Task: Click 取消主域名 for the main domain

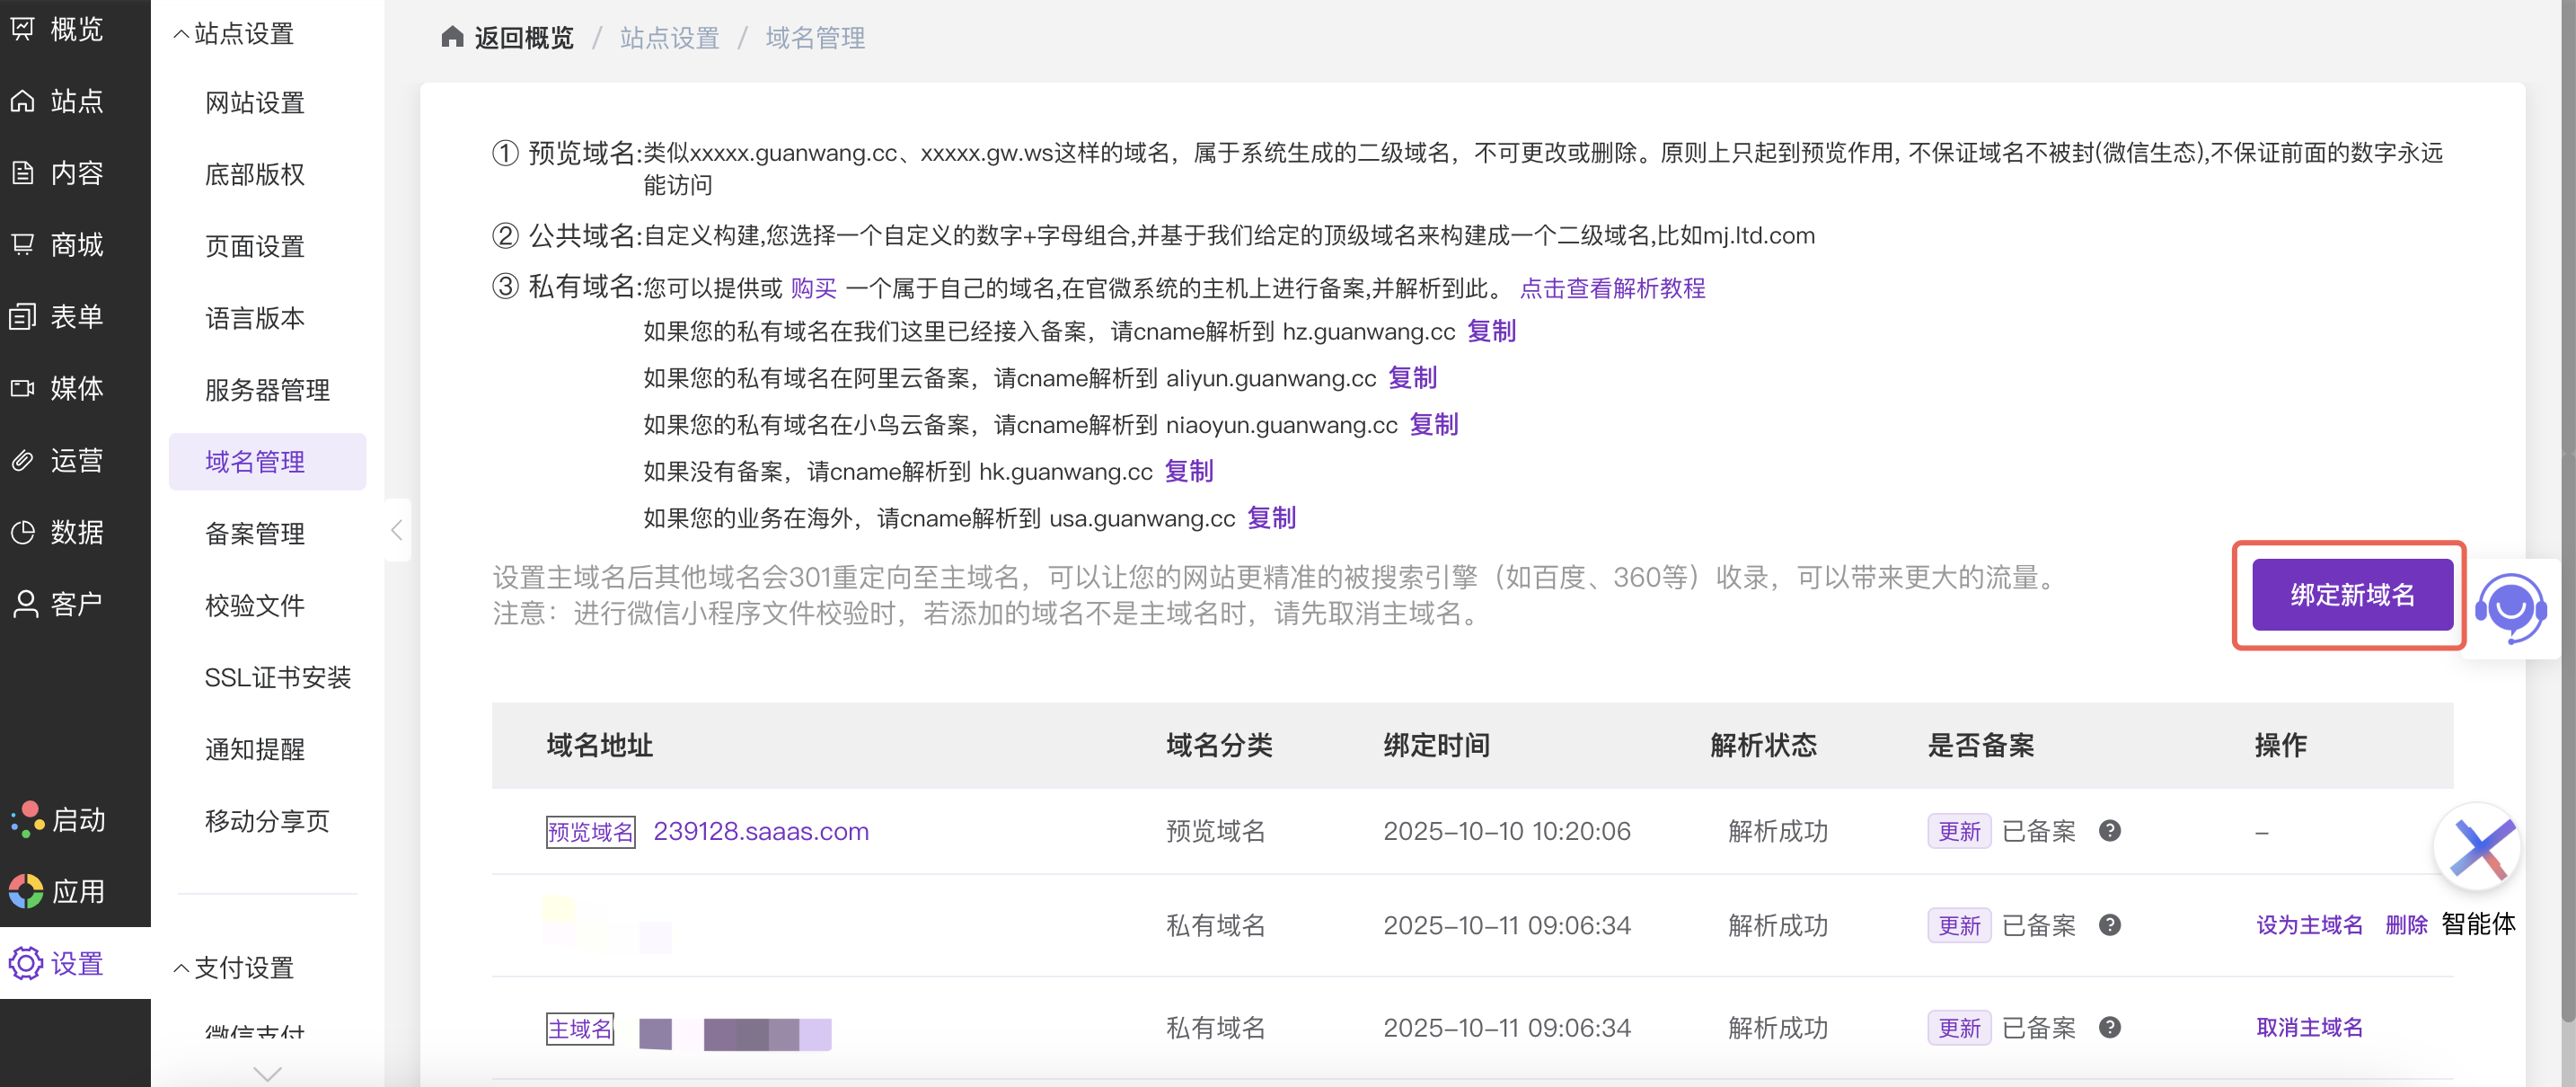Action: pyautogui.click(x=2309, y=1027)
